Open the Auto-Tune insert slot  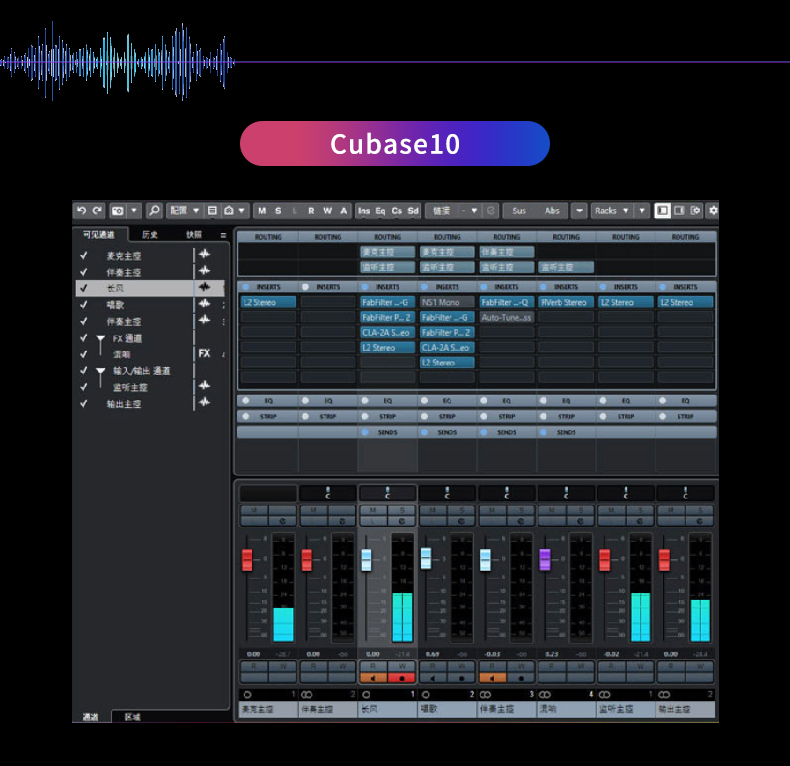pyautogui.click(x=506, y=317)
